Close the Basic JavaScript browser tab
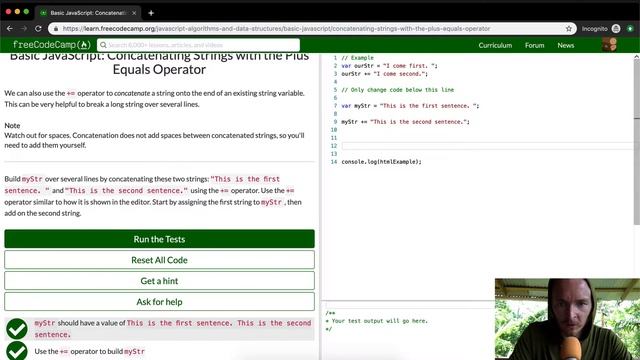Image resolution: width=640 pixels, height=360 pixels. (x=134, y=13)
